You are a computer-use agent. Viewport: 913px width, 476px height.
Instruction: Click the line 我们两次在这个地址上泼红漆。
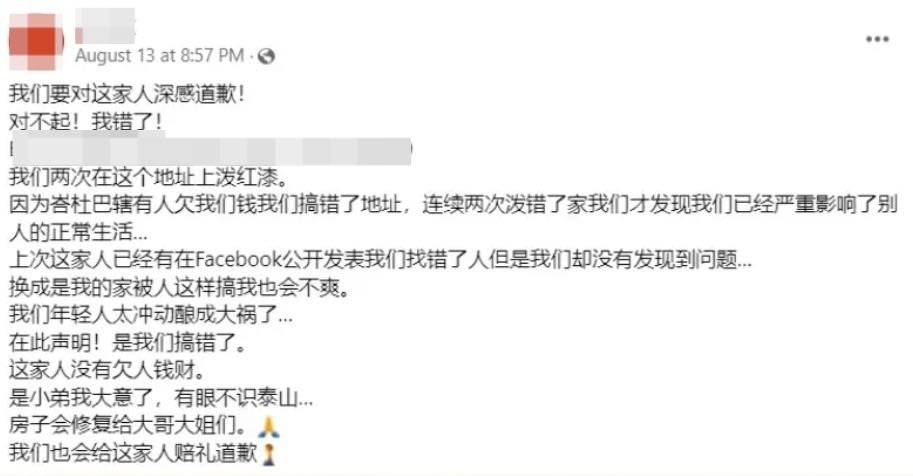(148, 177)
